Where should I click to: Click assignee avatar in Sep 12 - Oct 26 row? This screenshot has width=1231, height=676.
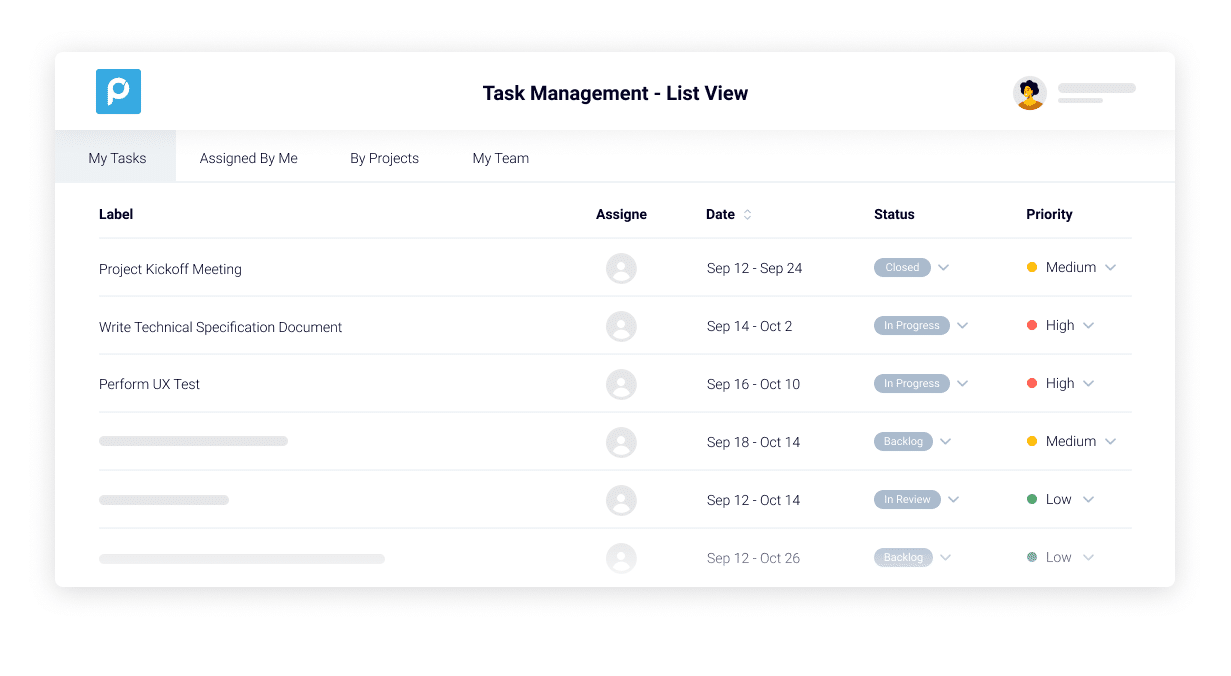(621, 558)
